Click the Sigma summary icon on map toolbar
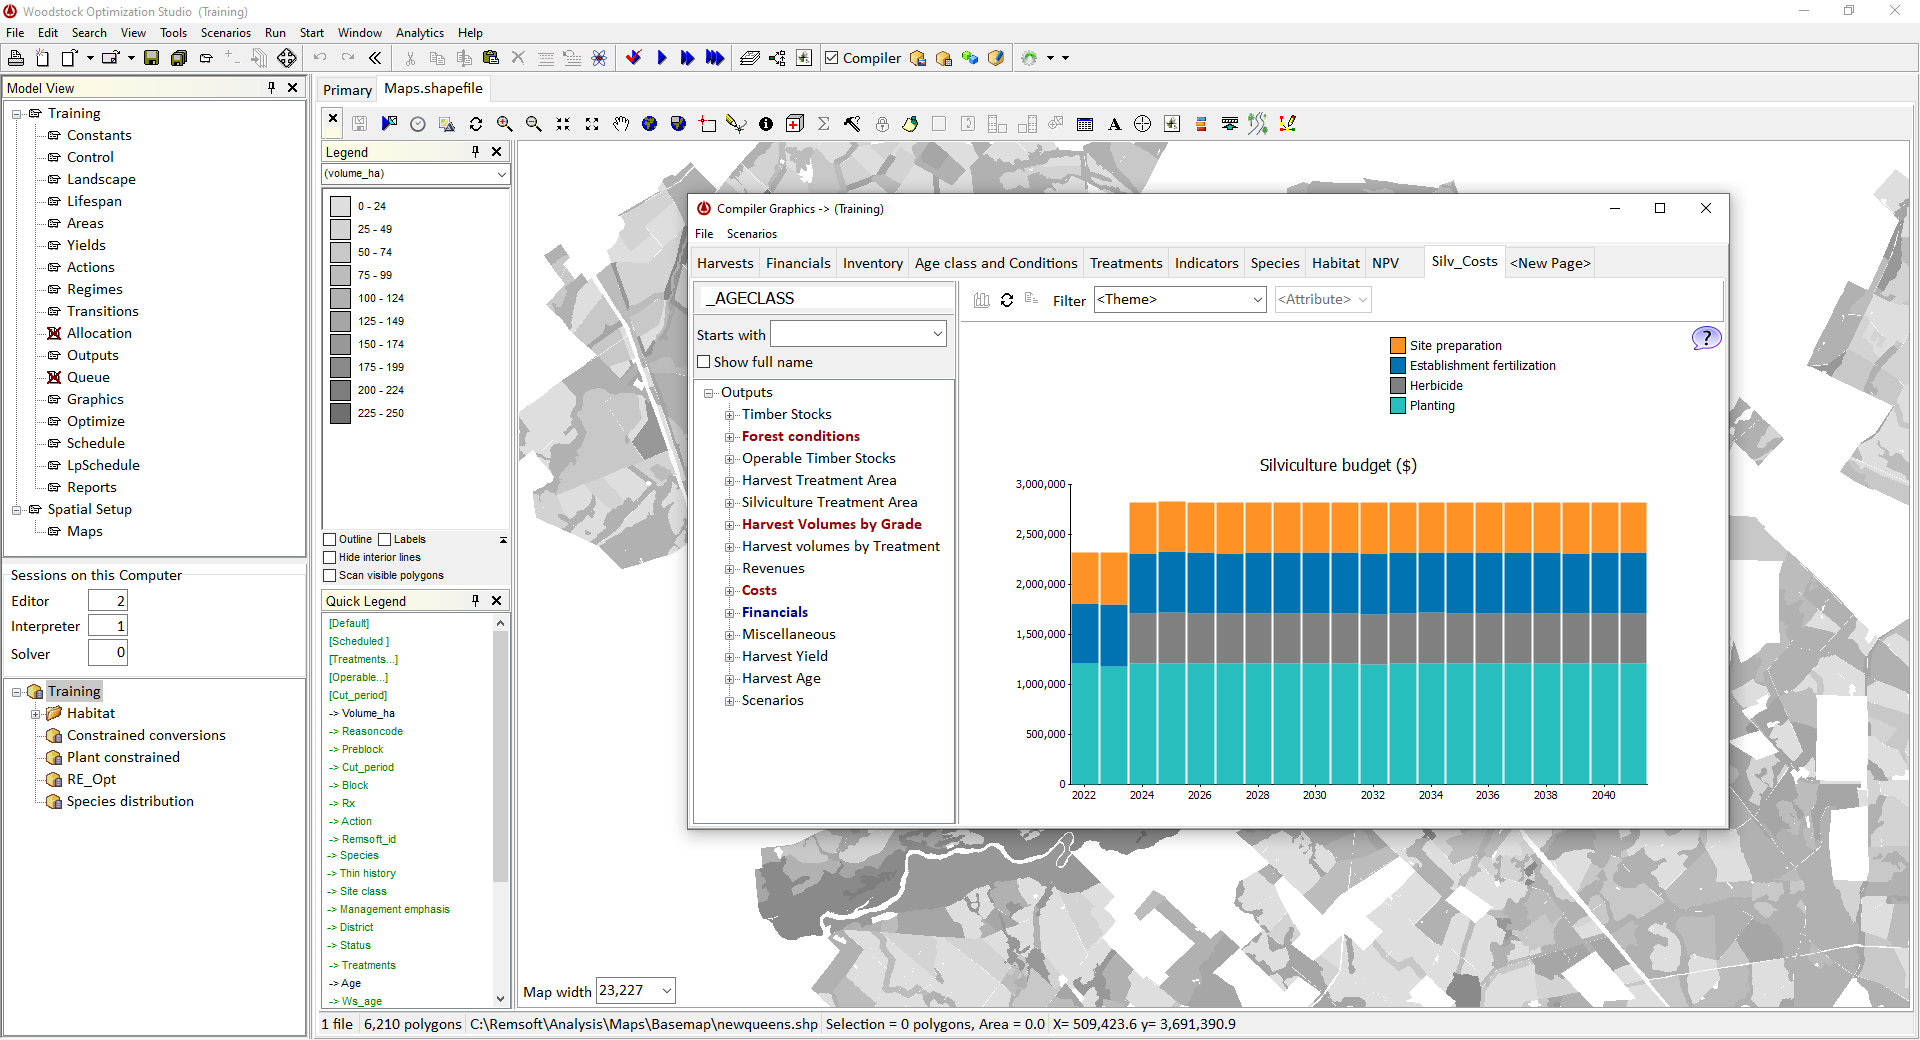The image size is (1920, 1040). (823, 123)
